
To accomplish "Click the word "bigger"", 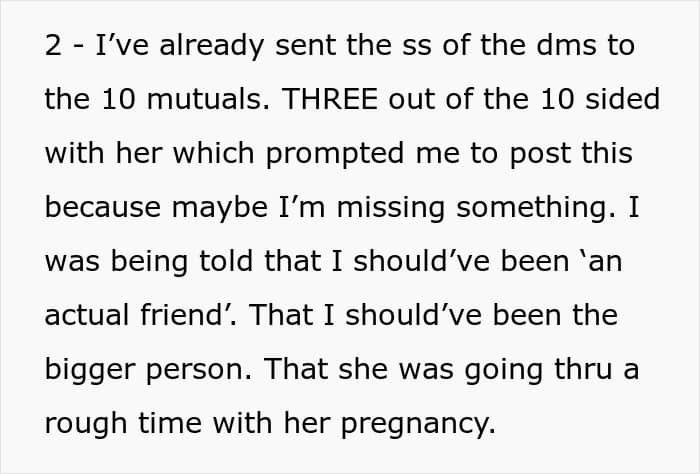I will coord(86,369).
